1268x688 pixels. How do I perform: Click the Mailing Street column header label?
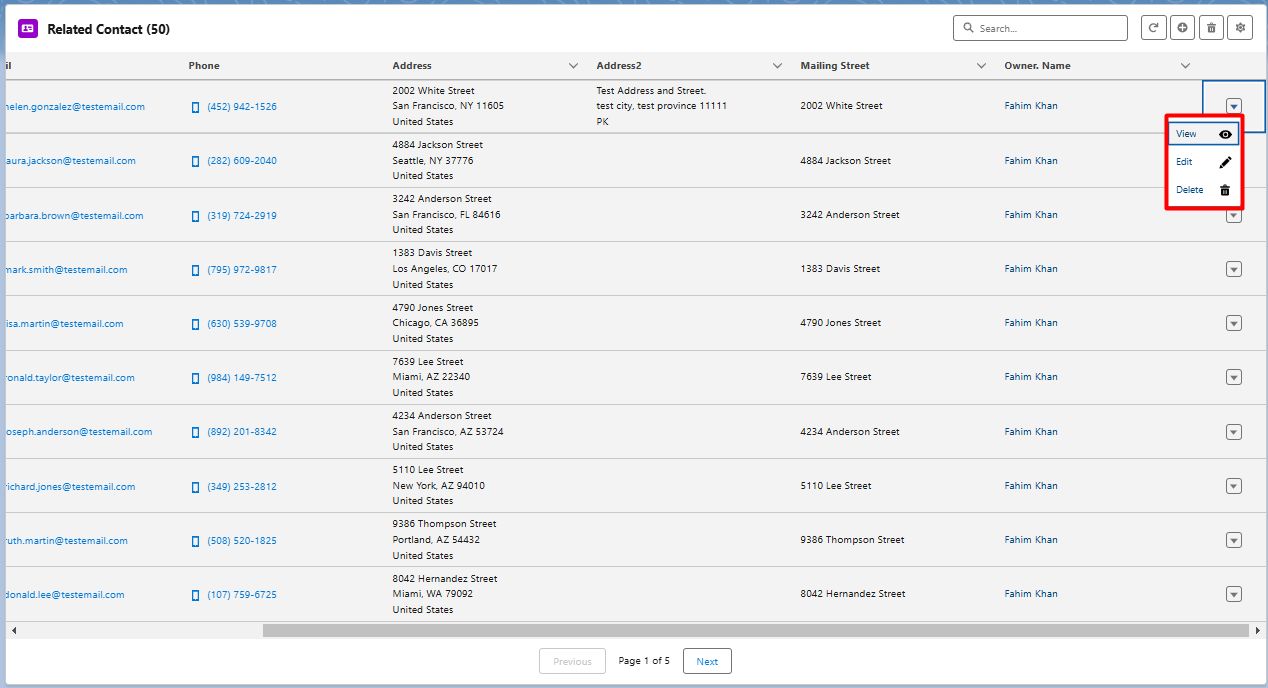point(835,66)
